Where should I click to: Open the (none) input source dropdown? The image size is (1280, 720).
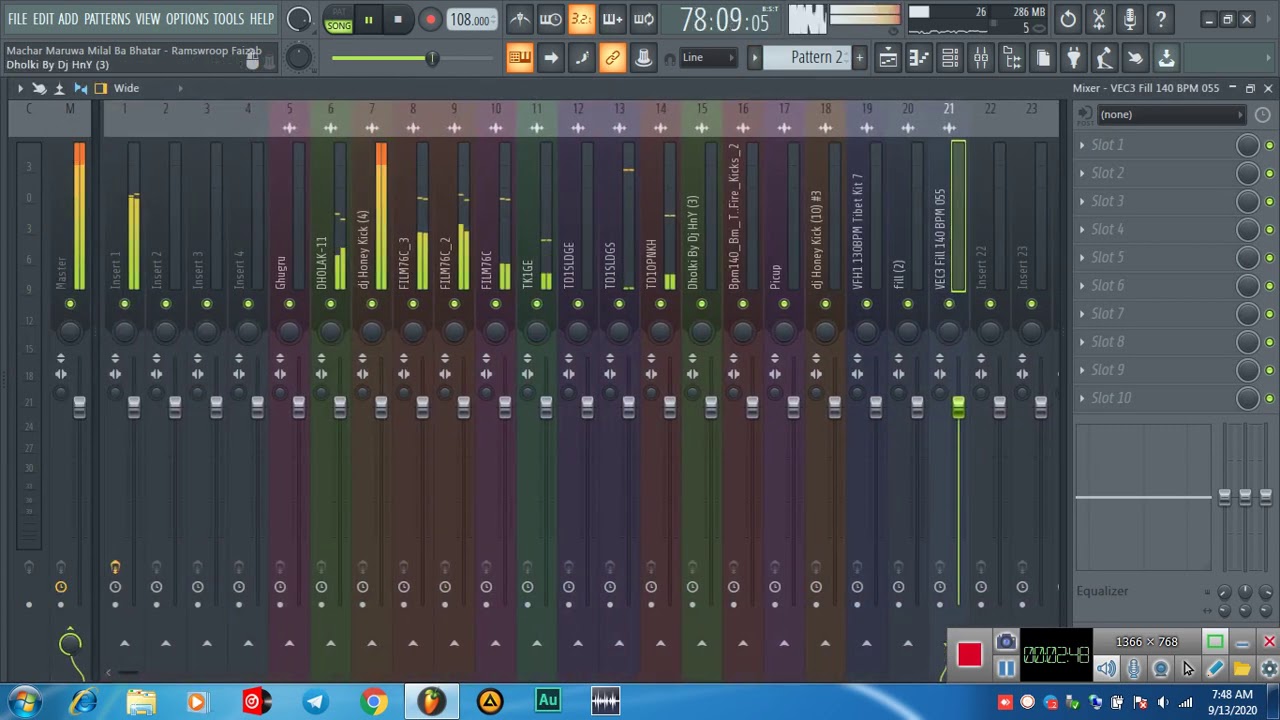click(x=1171, y=115)
